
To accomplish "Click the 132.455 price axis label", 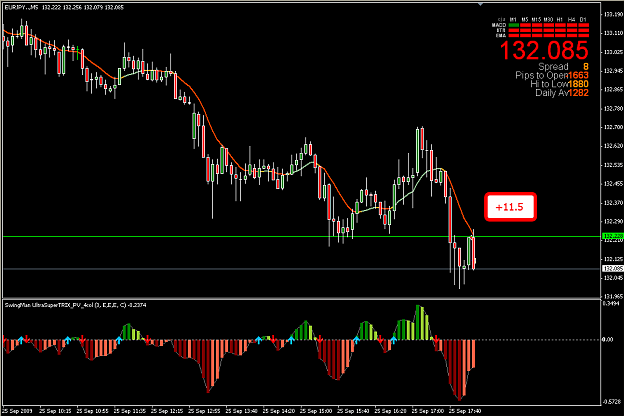I will tap(613, 184).
